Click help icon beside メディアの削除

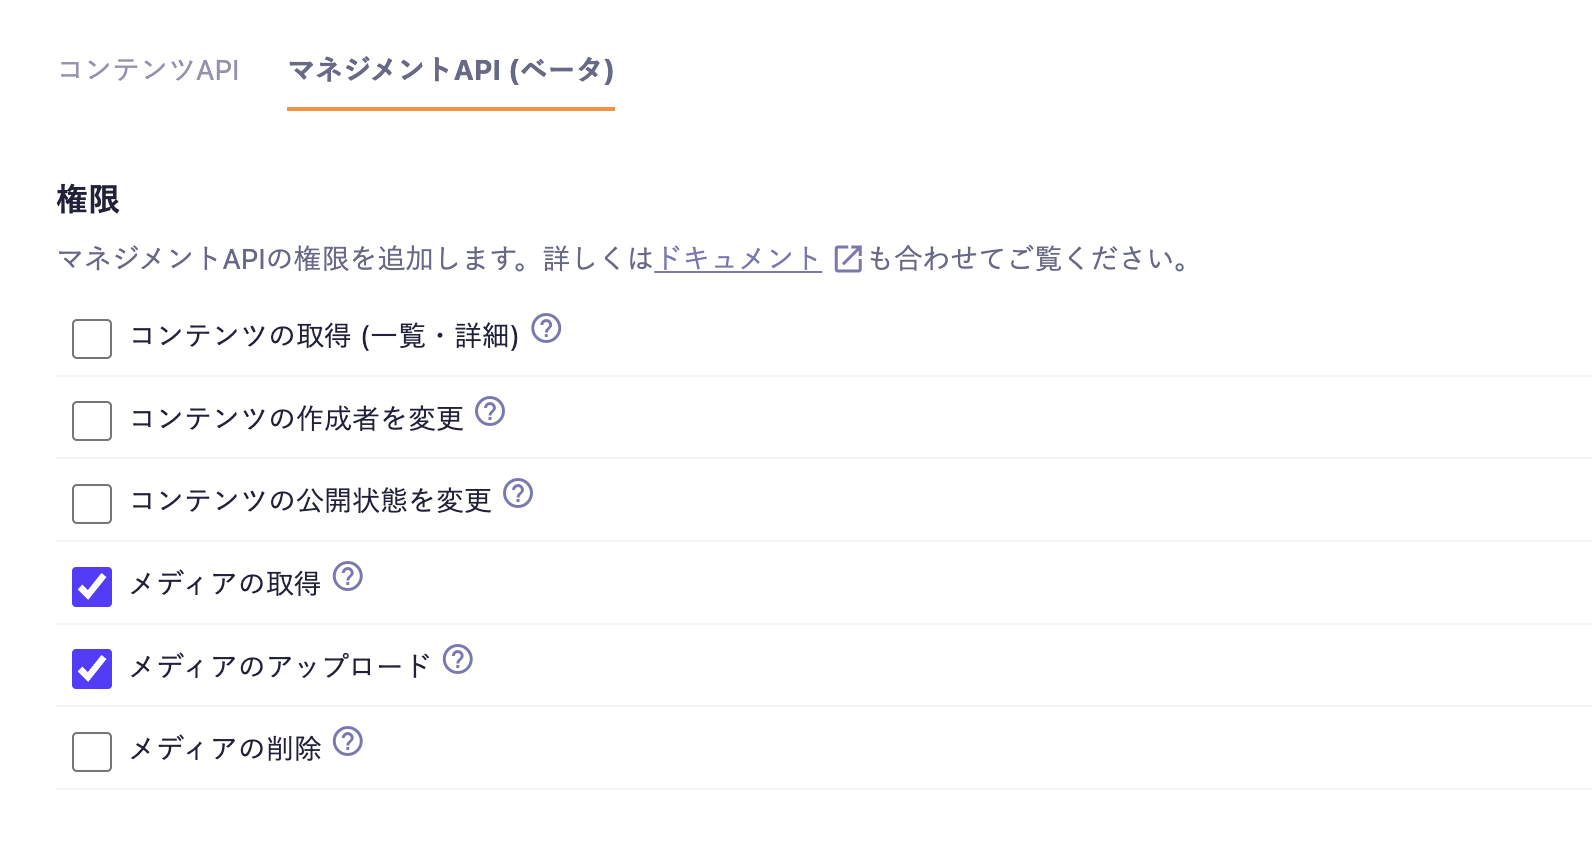pyautogui.click(x=348, y=741)
